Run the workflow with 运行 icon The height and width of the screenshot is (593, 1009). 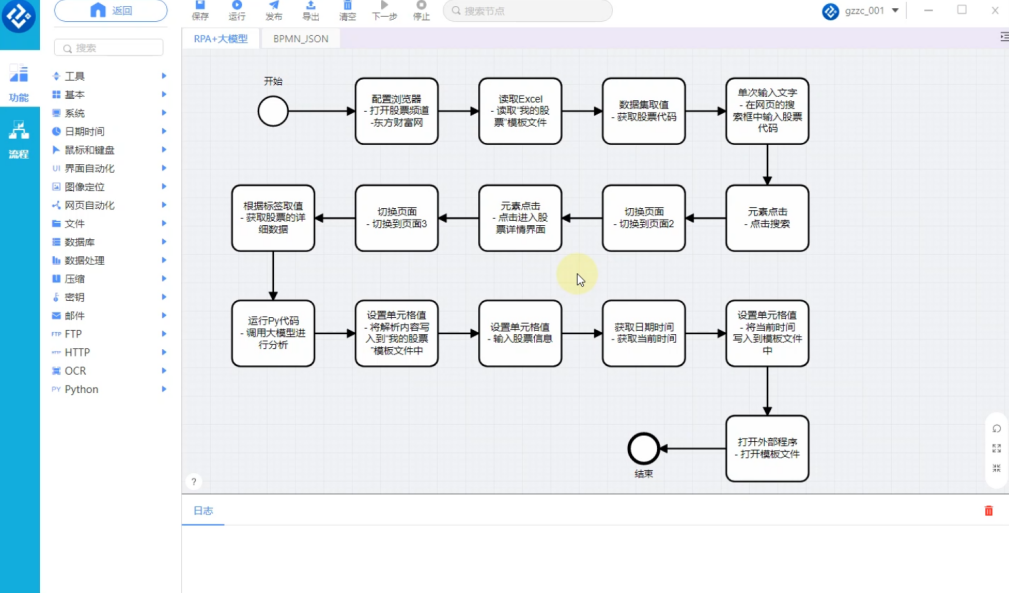(x=237, y=7)
